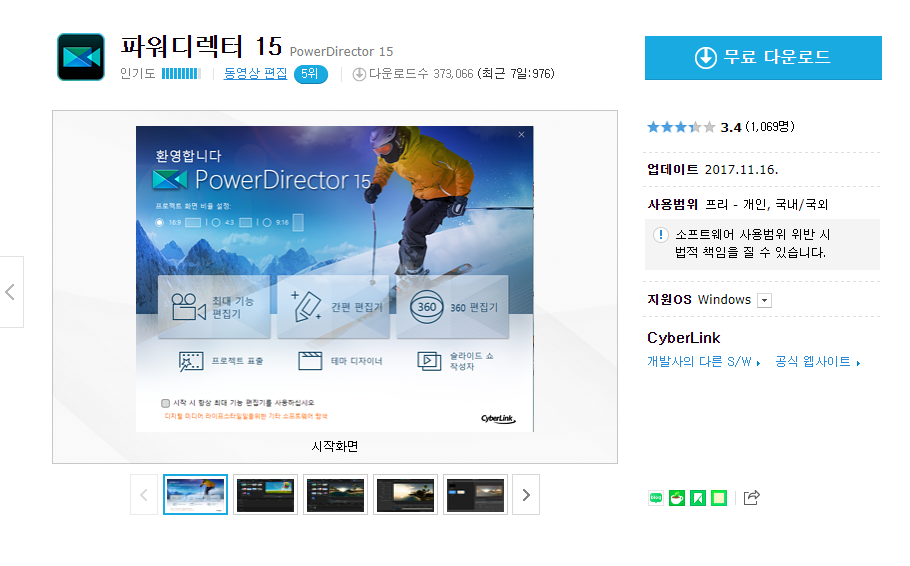This screenshot has height=566, width=910.
Task: Click the download count arrow icon
Action: click(359, 74)
